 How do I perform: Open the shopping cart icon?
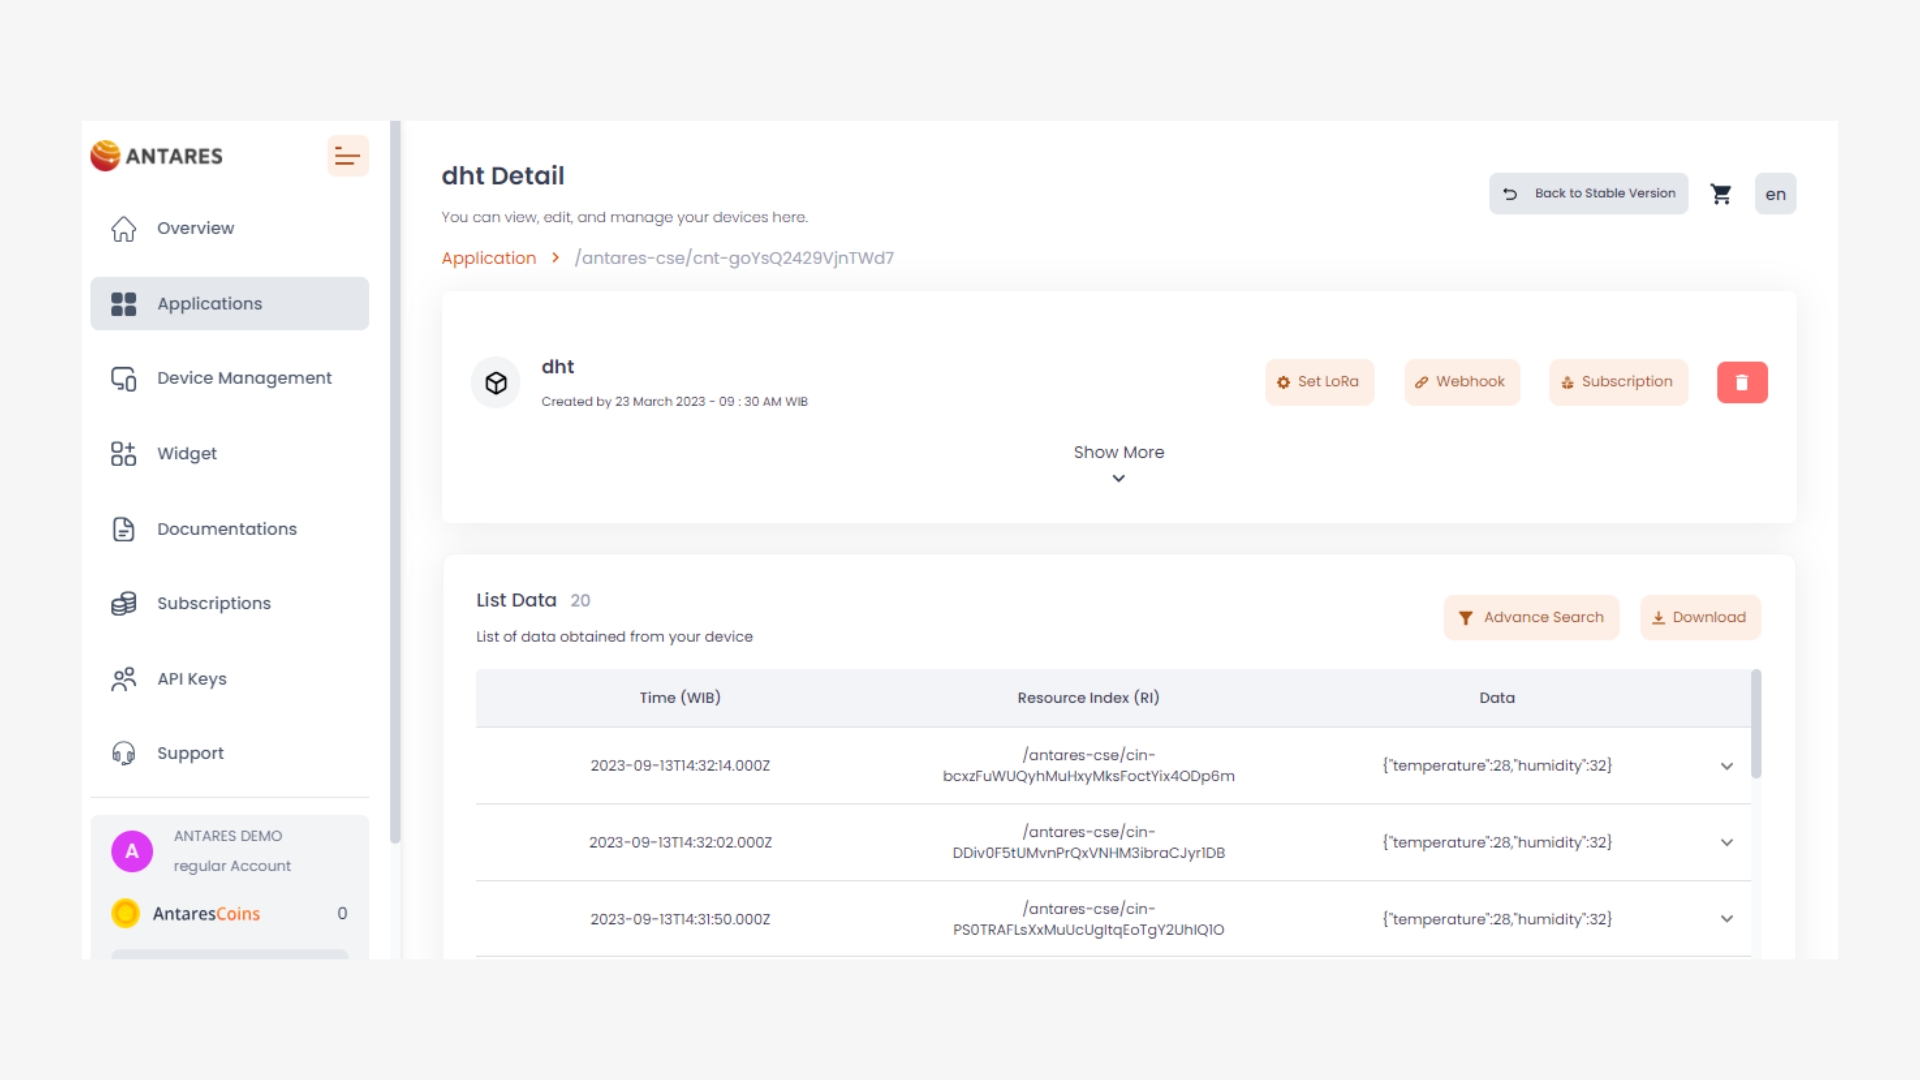(1720, 194)
